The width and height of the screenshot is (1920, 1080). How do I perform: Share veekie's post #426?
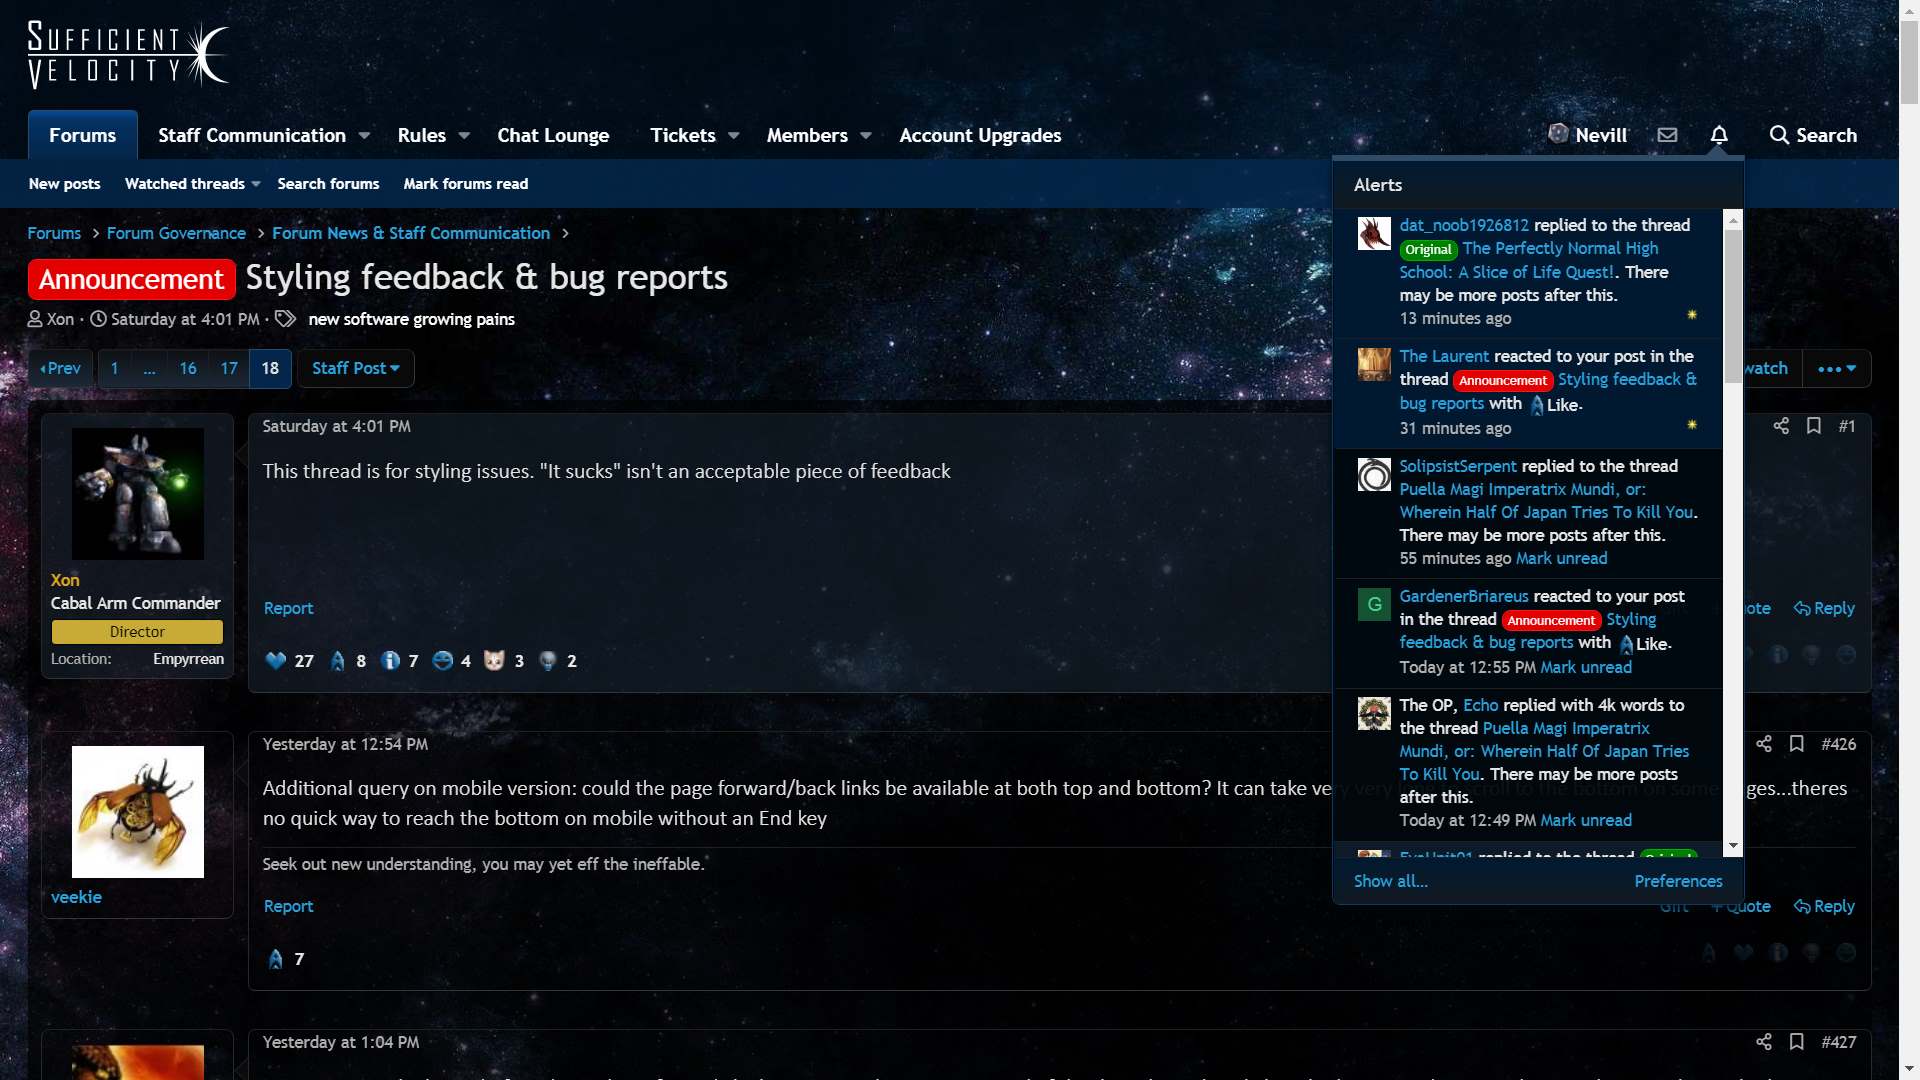pyautogui.click(x=1765, y=744)
